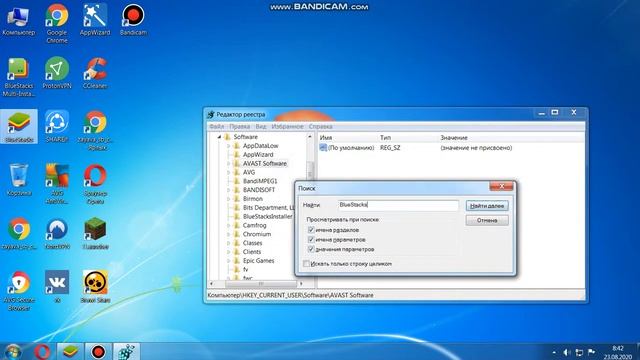Select the ProtonVPN desktop shortcut
640x360 pixels.
point(57,73)
